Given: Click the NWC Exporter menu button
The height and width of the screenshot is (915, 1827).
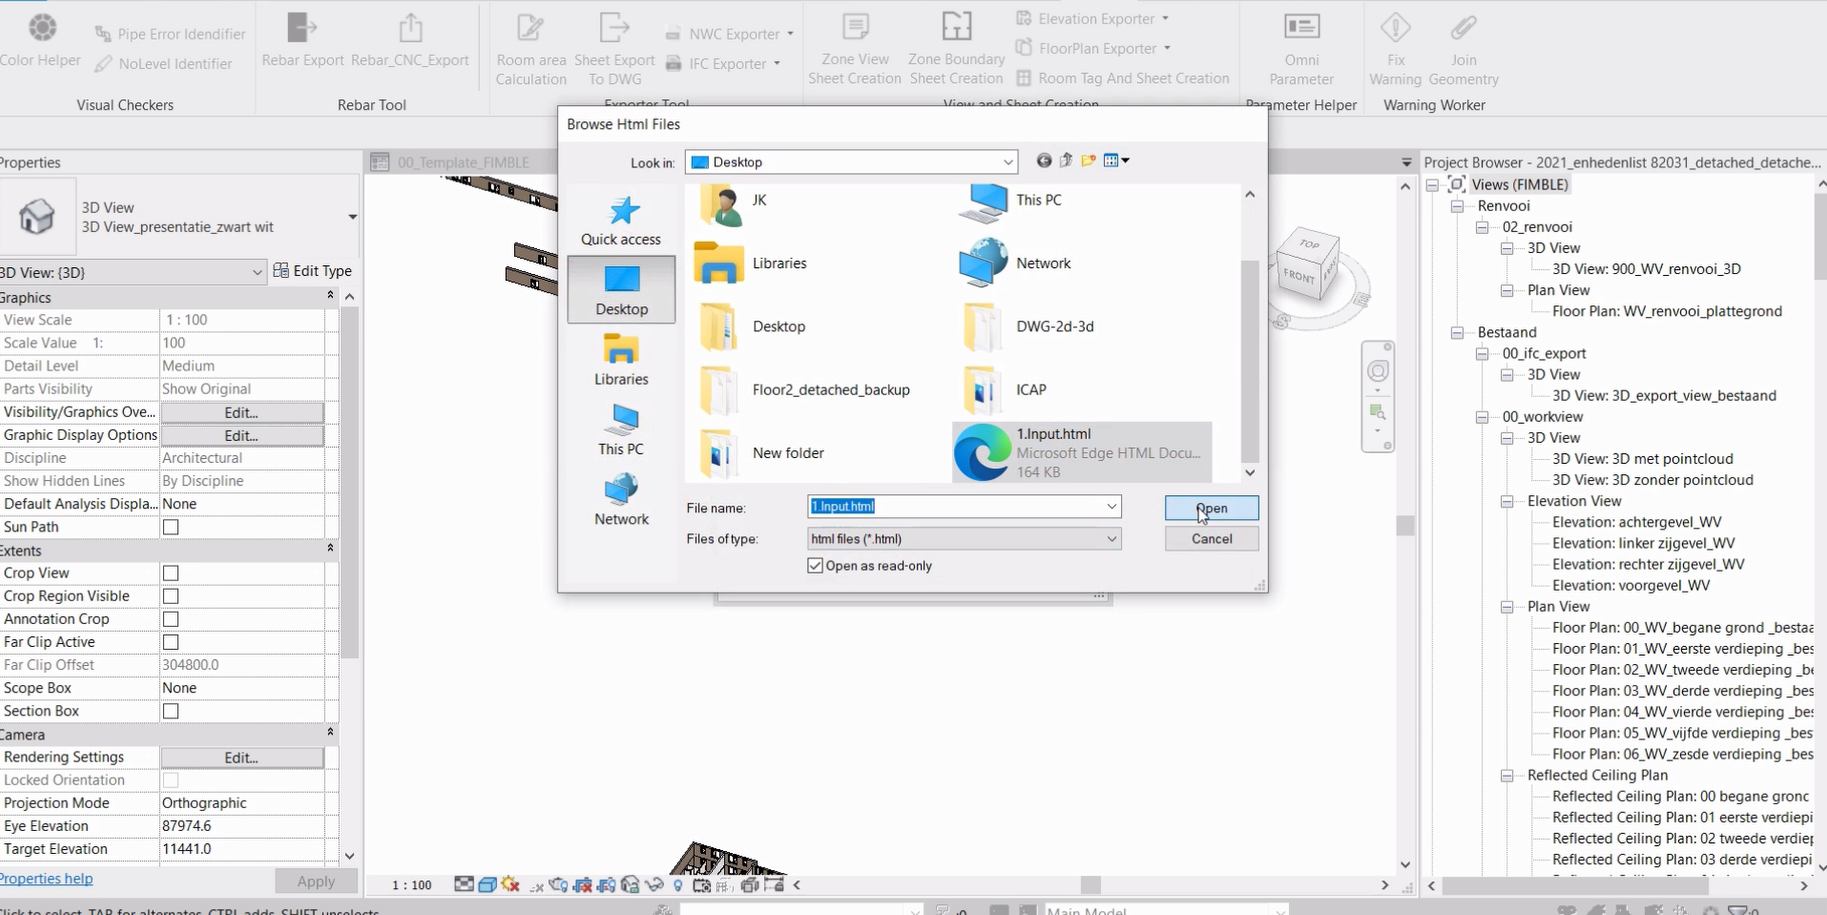Looking at the screenshot, I should pyautogui.click(x=729, y=34).
